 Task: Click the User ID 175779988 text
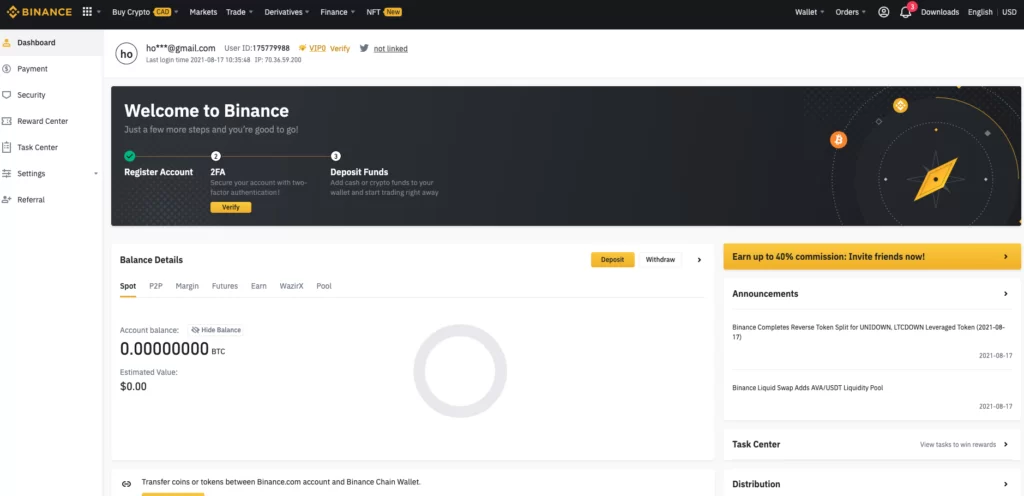click(257, 48)
